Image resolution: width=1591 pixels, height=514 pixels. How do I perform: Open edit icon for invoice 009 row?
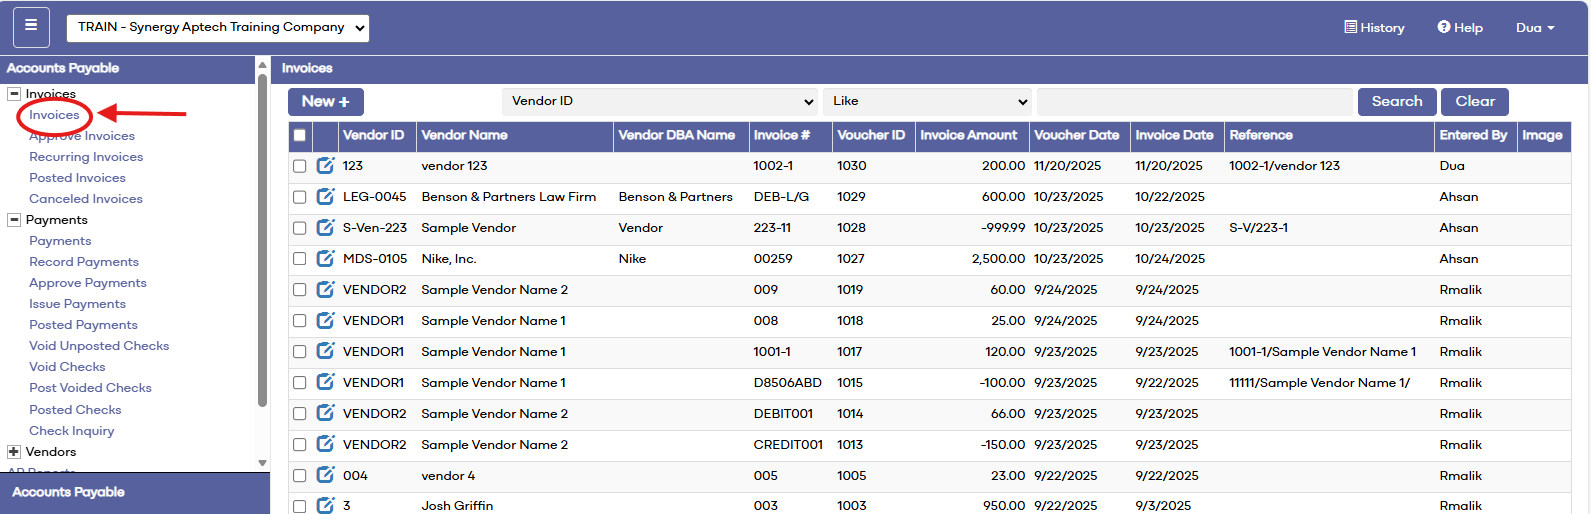326,290
